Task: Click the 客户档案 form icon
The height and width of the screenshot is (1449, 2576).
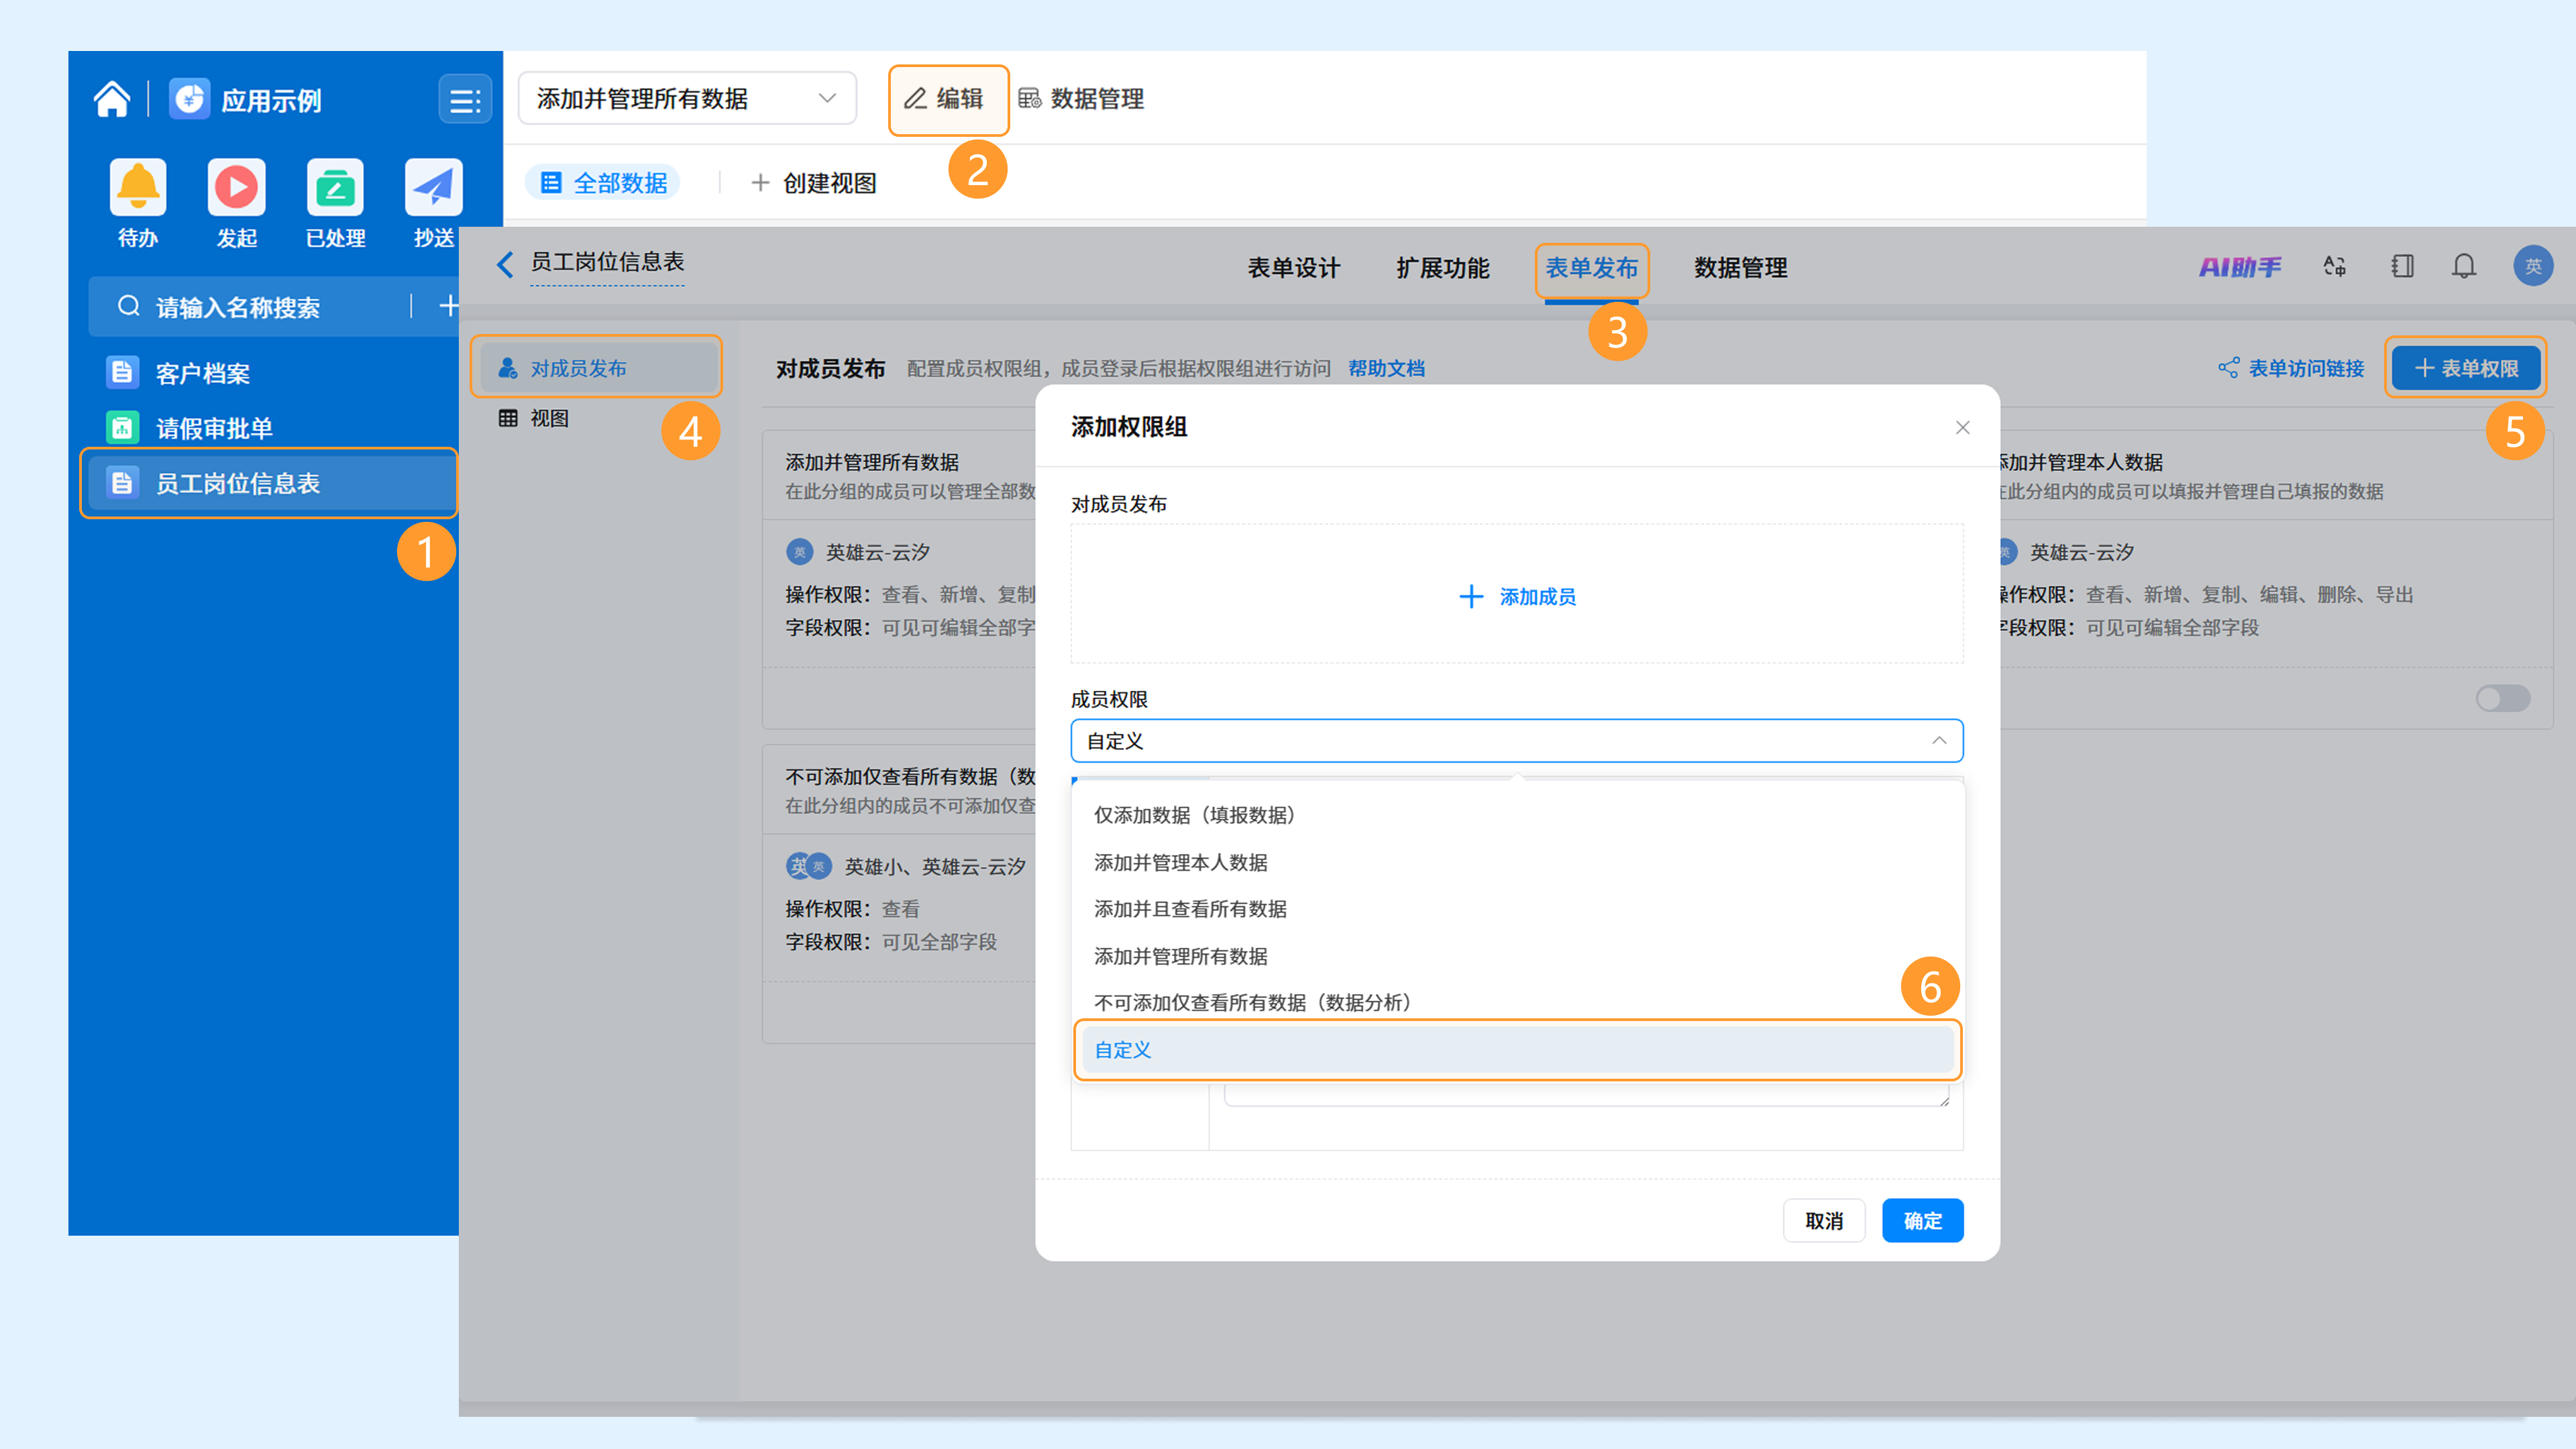Action: click(x=122, y=372)
